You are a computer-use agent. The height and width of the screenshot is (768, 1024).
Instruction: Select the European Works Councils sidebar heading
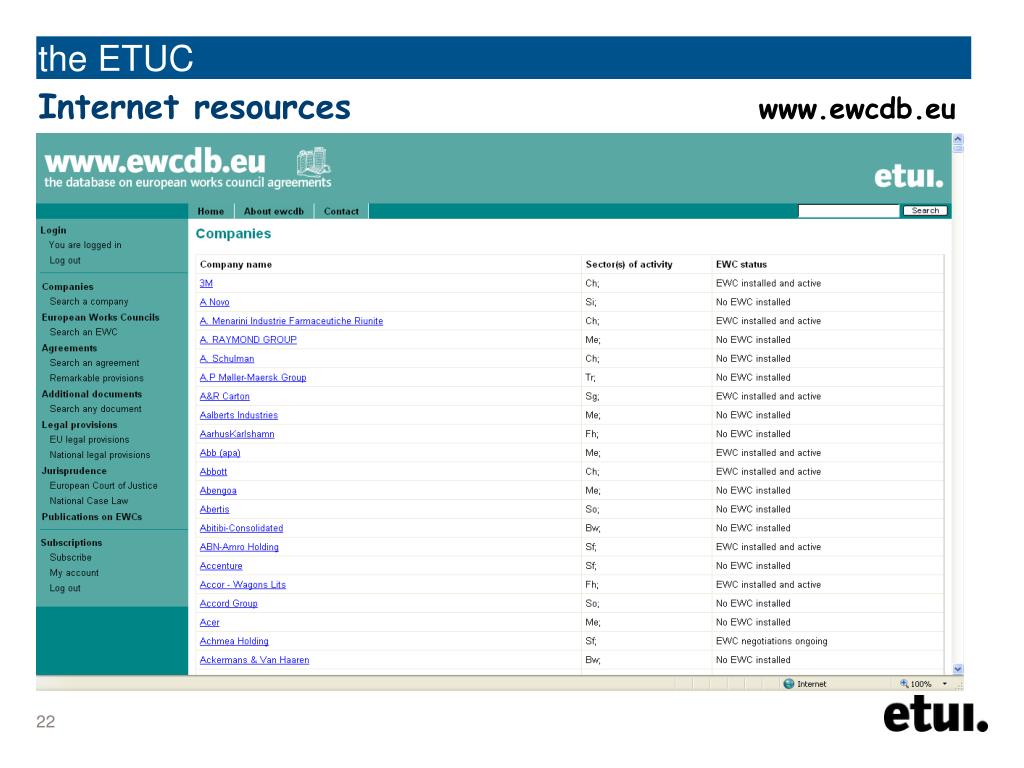click(101, 317)
